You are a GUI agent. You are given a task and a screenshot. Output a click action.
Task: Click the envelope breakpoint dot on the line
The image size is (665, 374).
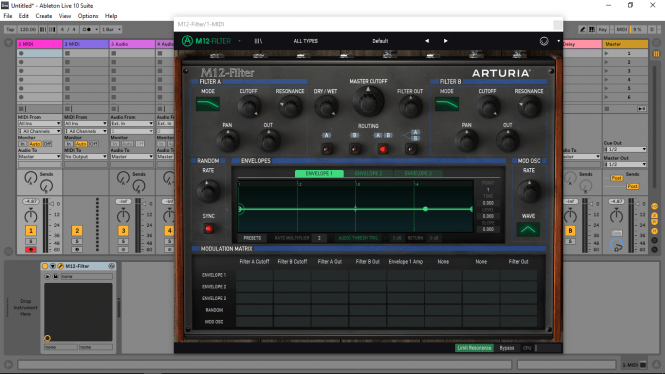click(x=425, y=209)
